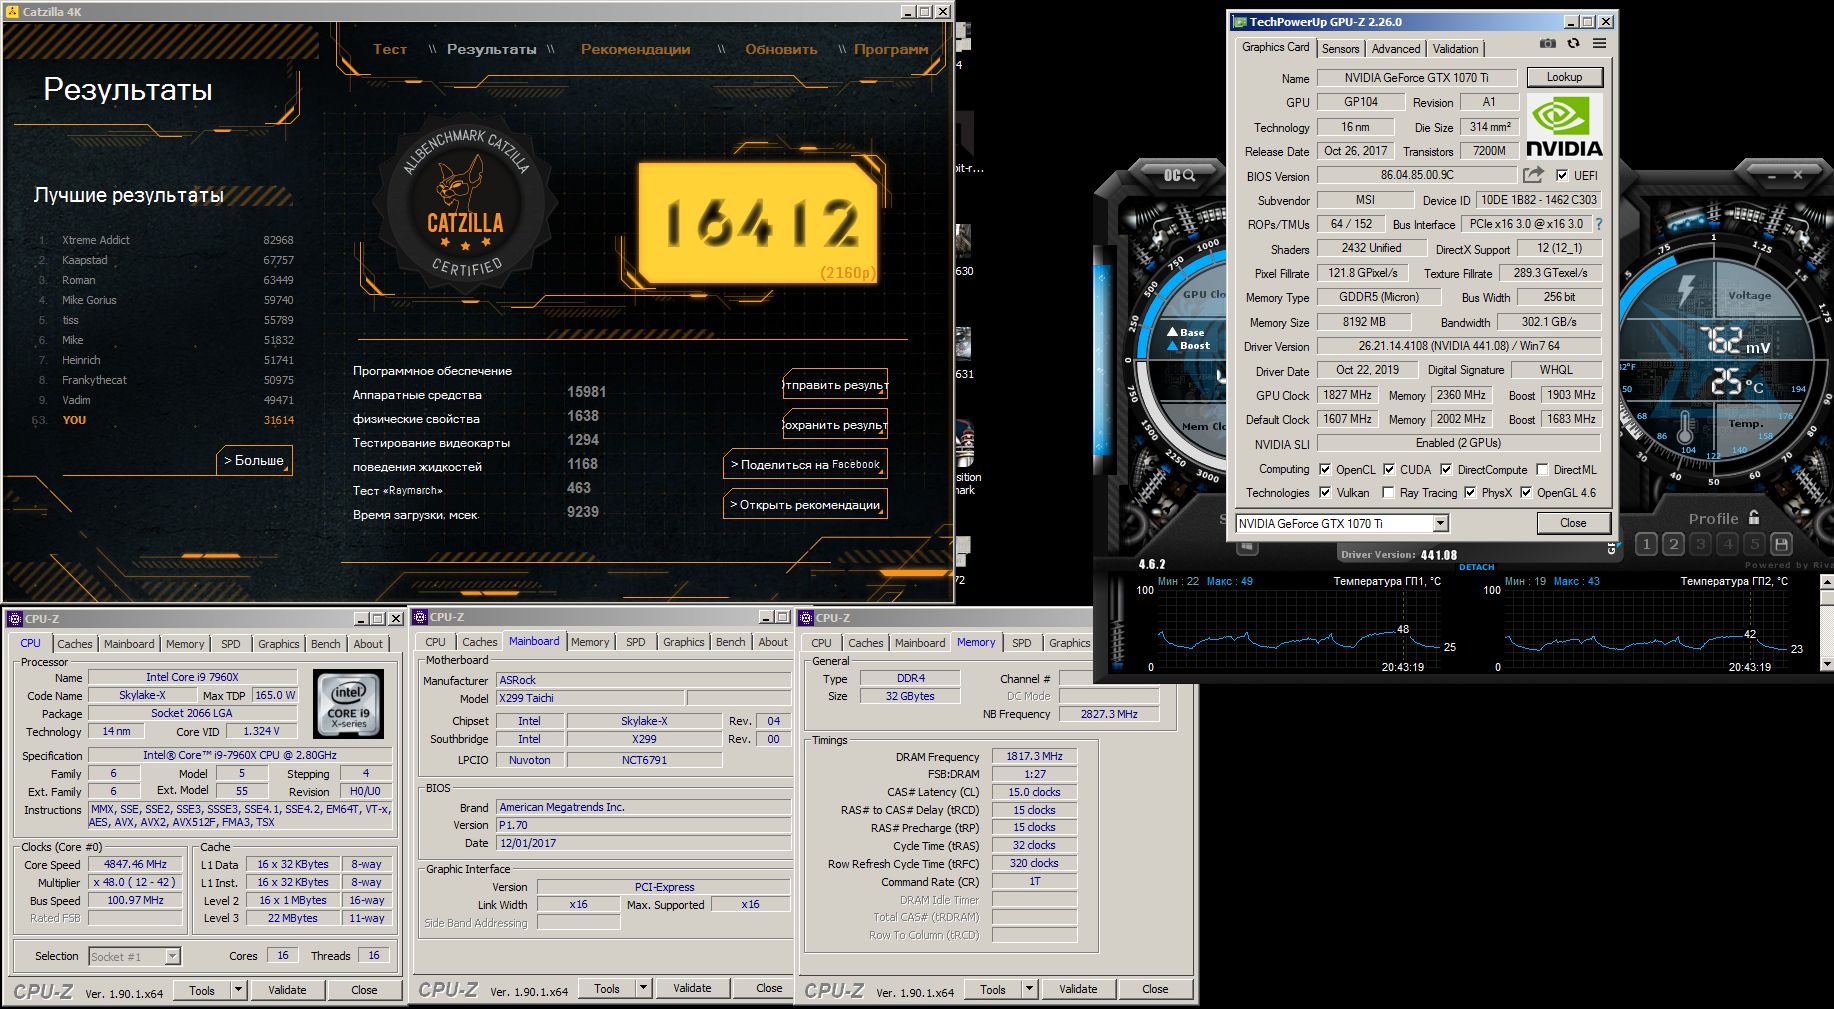
Task: Toggle the Afterburner profile lock icon
Action: (1753, 517)
